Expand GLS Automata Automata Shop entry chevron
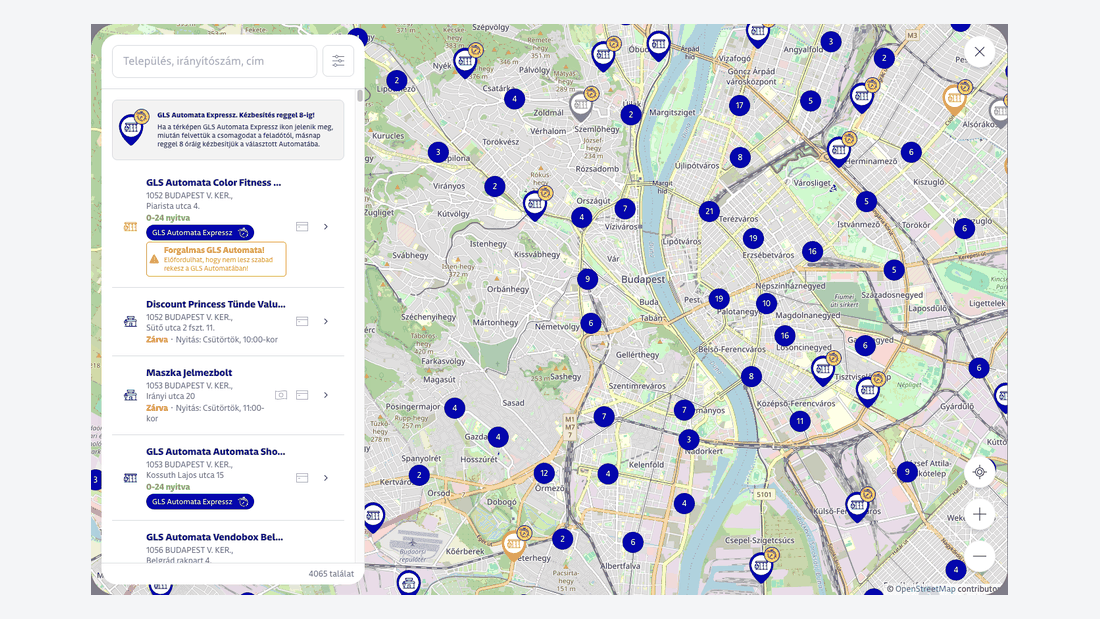The image size is (1100, 619). coord(326,478)
